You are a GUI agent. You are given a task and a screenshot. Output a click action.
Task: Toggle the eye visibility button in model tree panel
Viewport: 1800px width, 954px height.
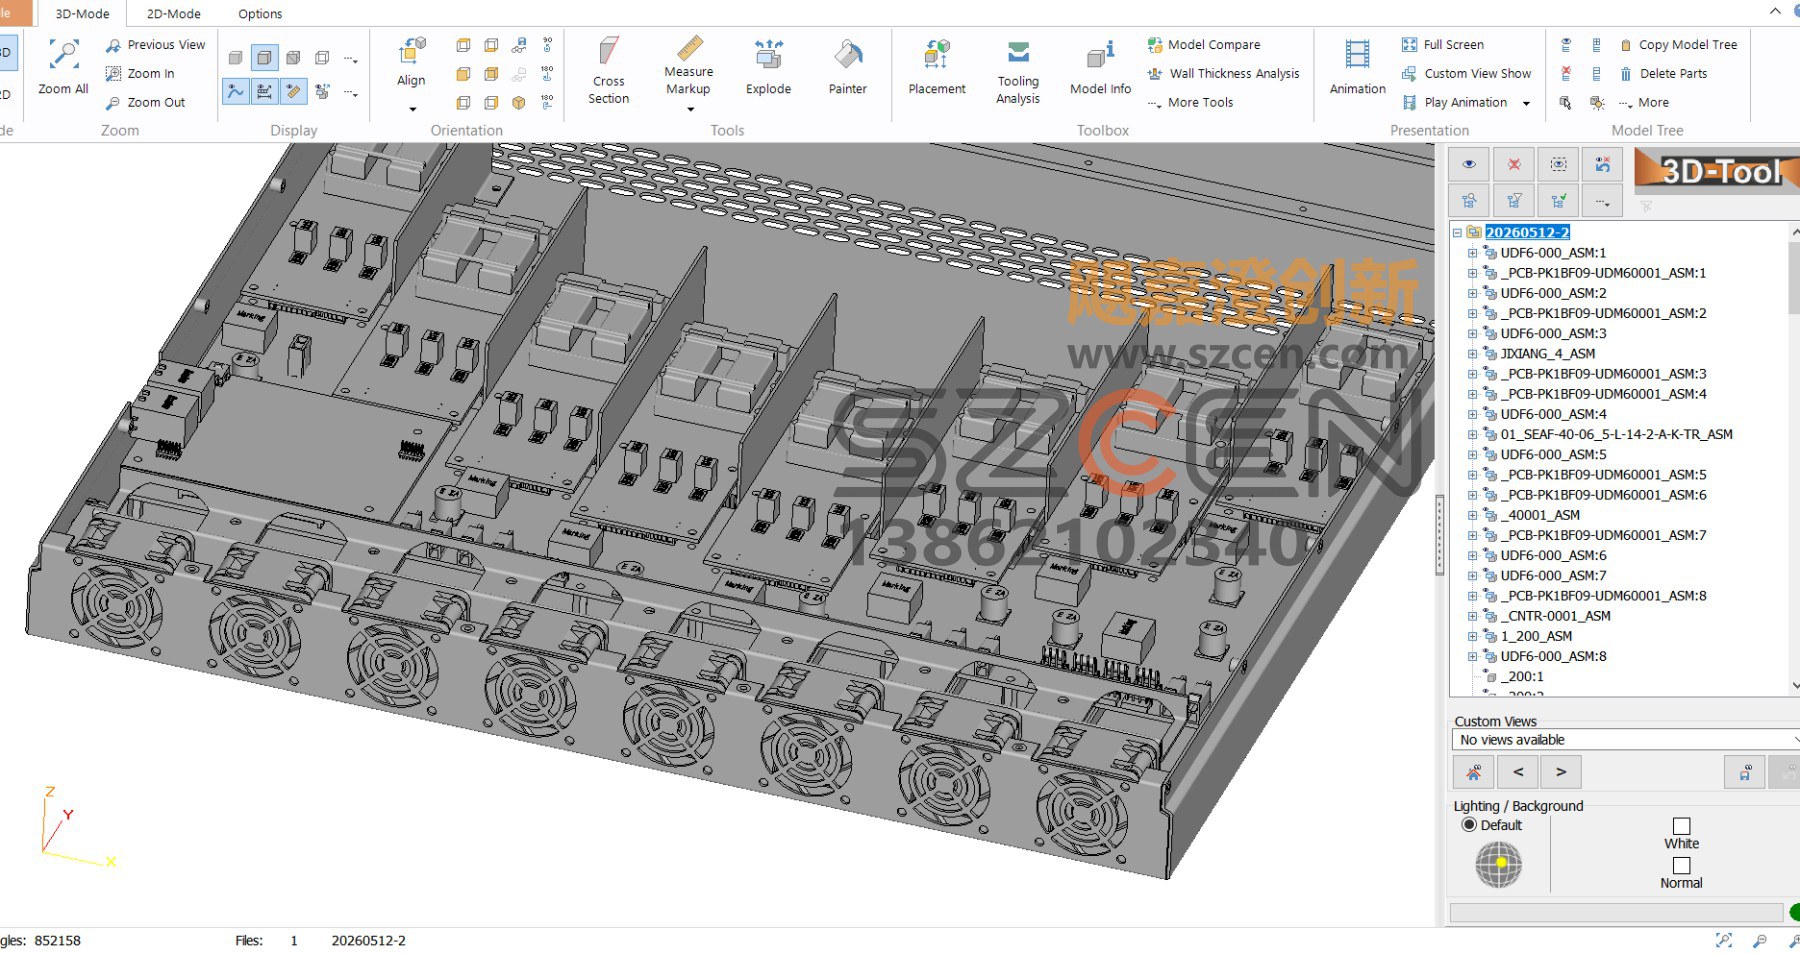click(x=1469, y=165)
